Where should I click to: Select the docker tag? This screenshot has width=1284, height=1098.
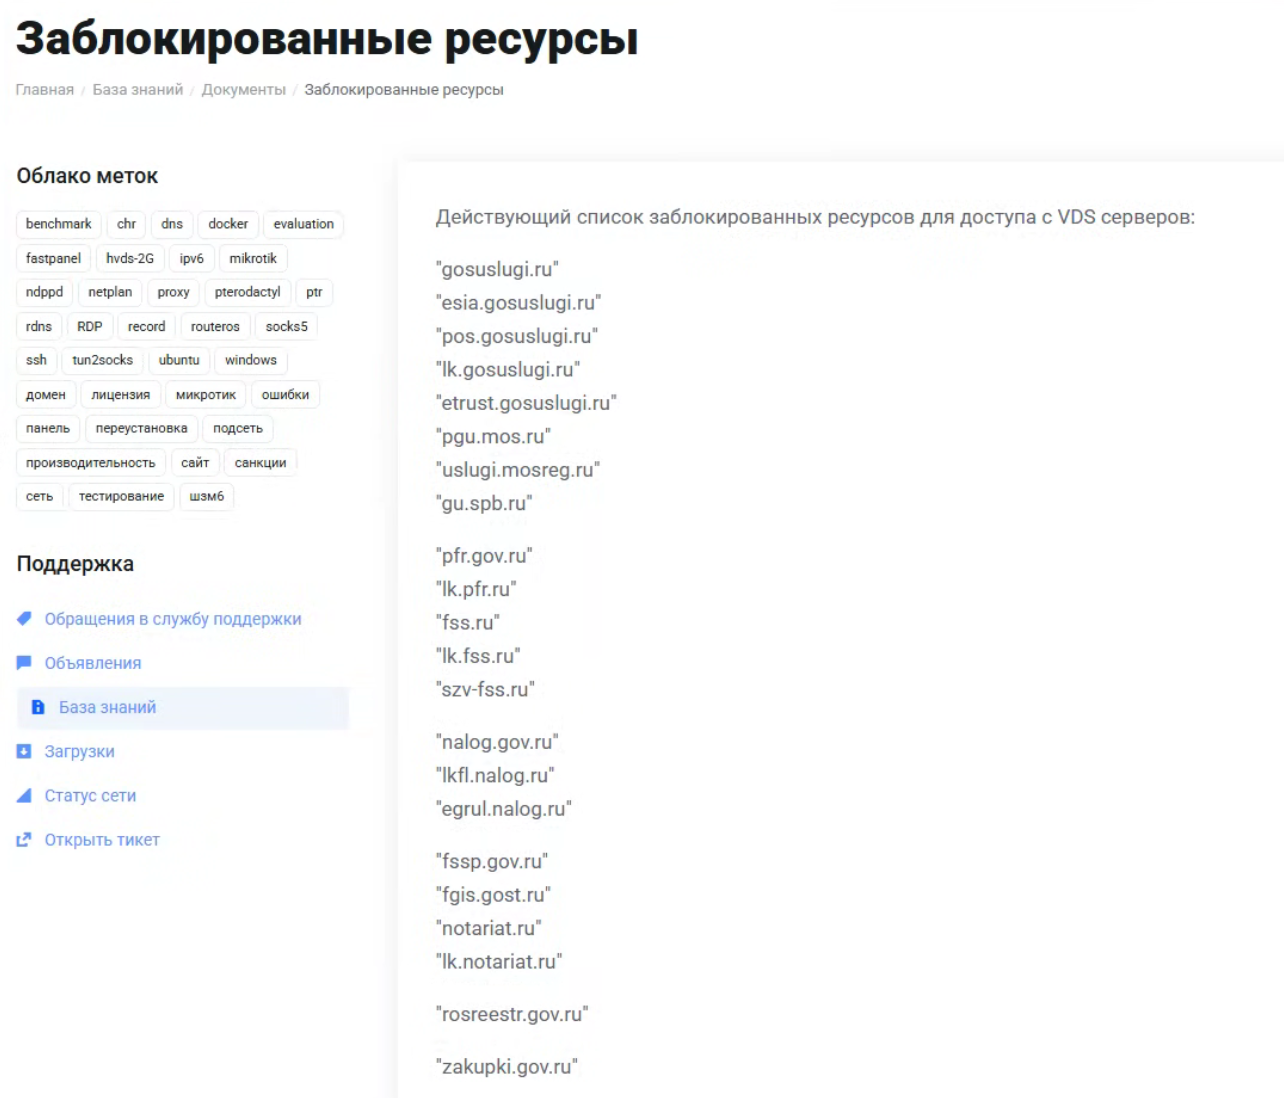(228, 224)
